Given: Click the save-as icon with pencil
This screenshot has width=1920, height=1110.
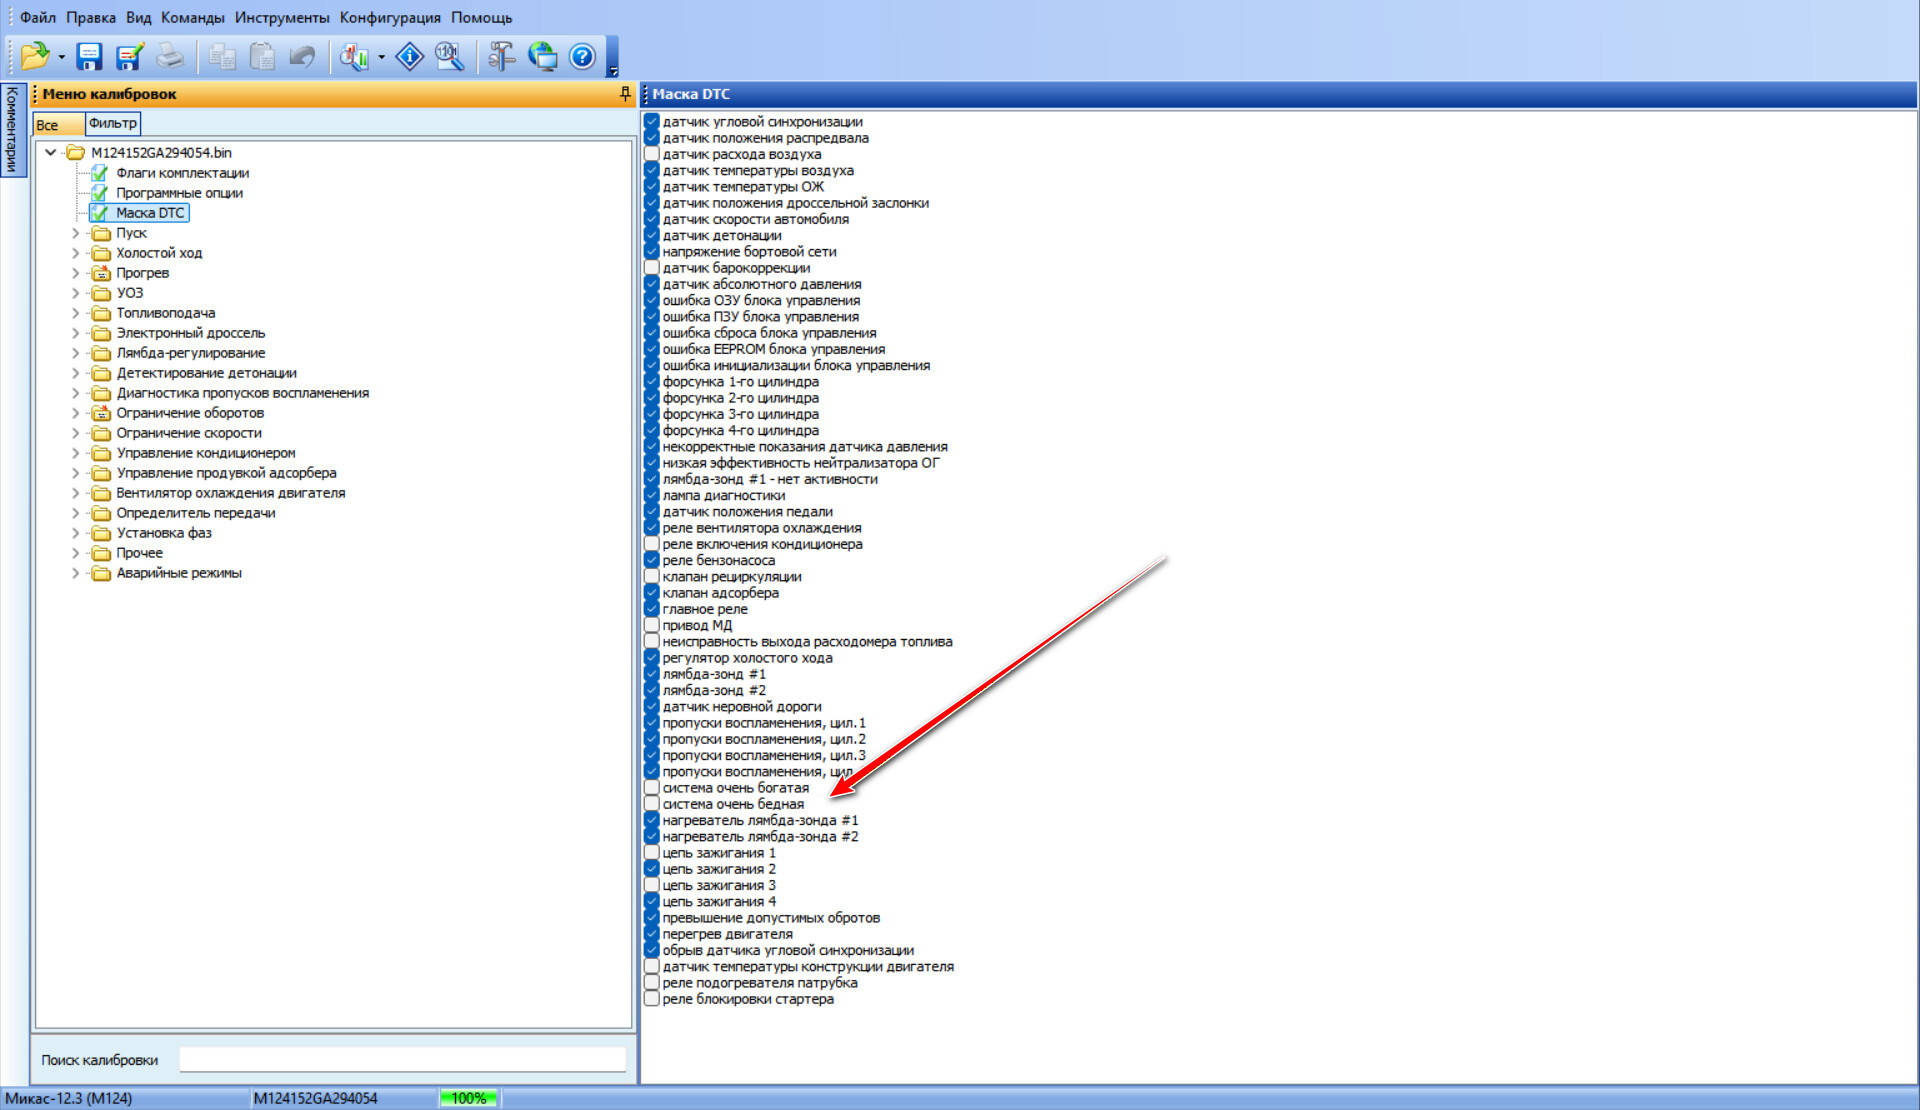Looking at the screenshot, I should [129, 56].
